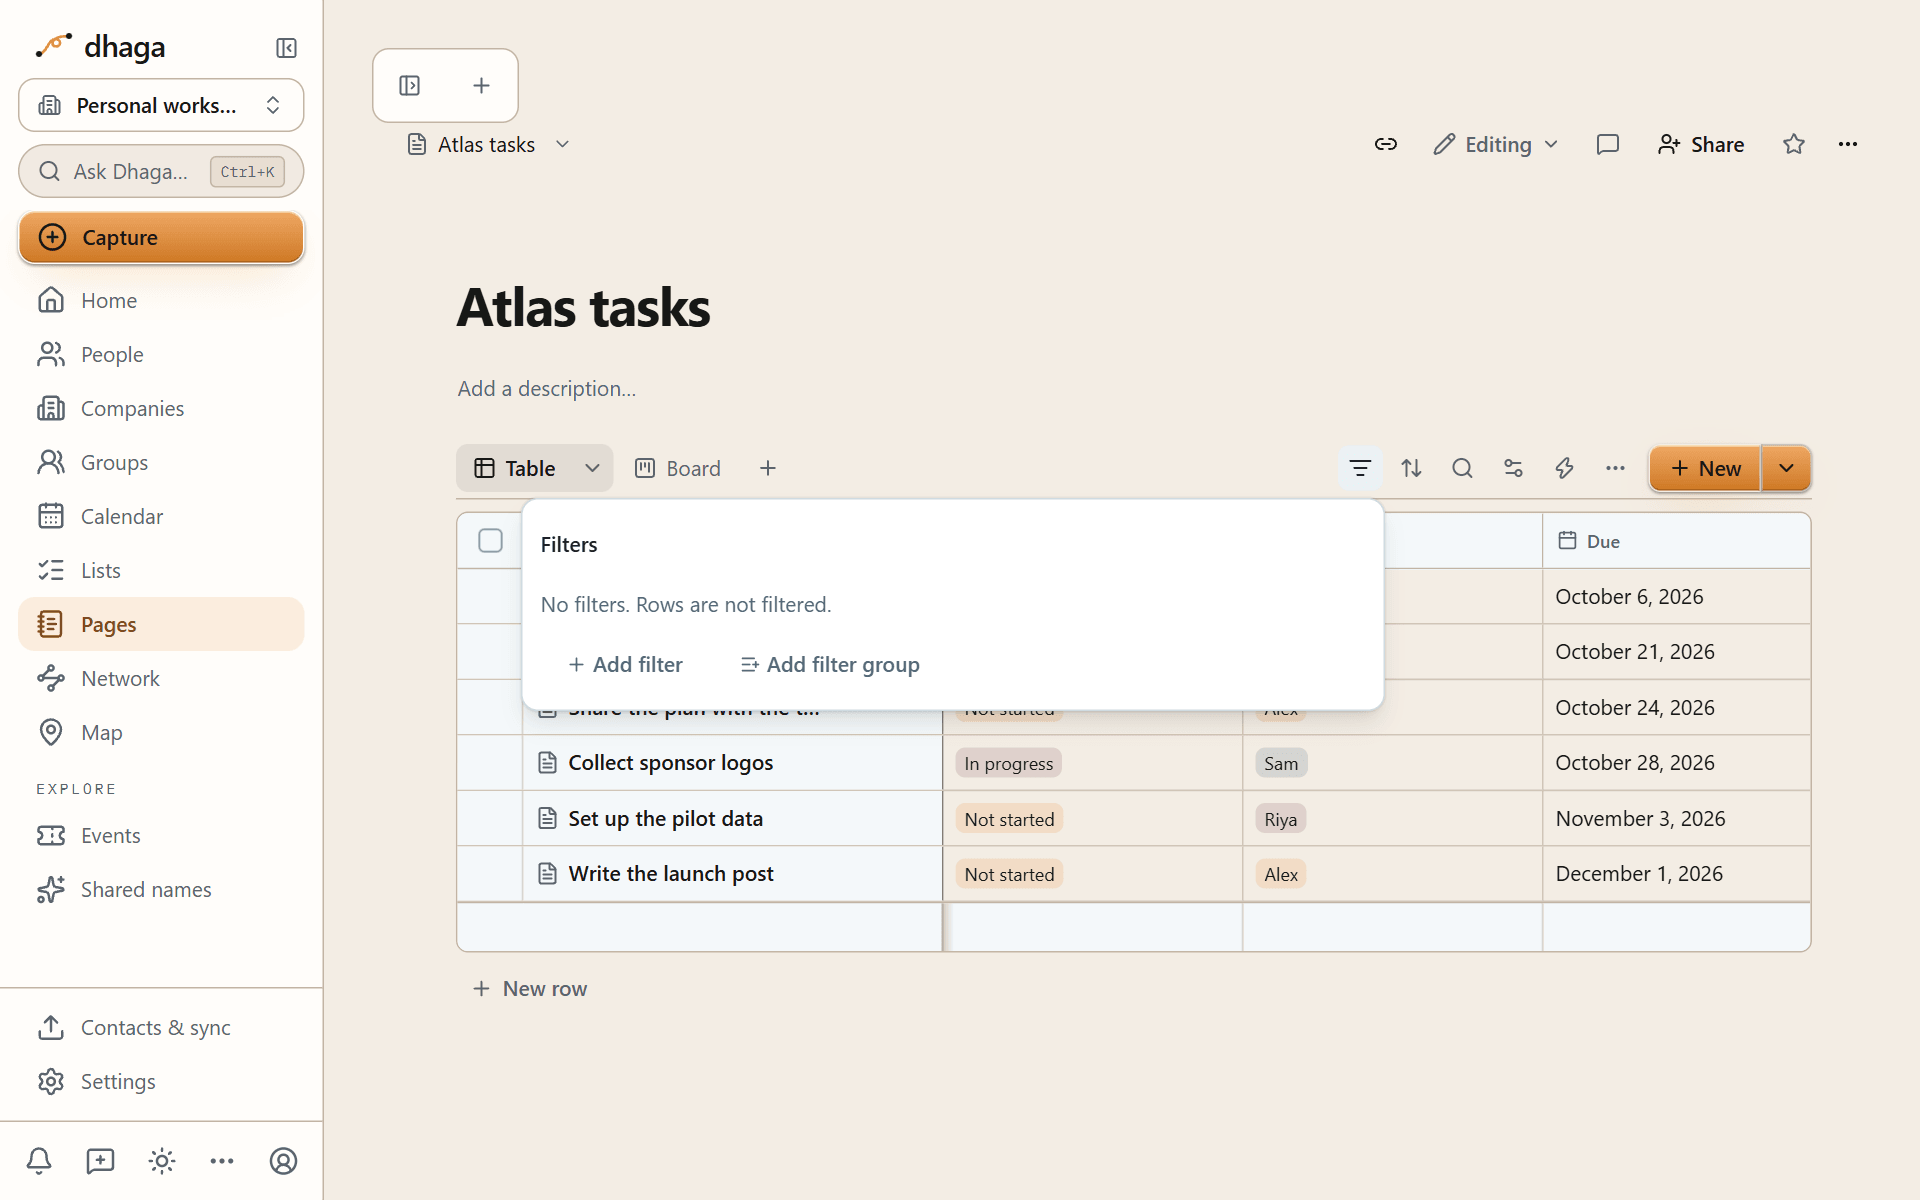The image size is (1920, 1200).
Task: Open People in the sidebar
Action: click(x=161, y=354)
